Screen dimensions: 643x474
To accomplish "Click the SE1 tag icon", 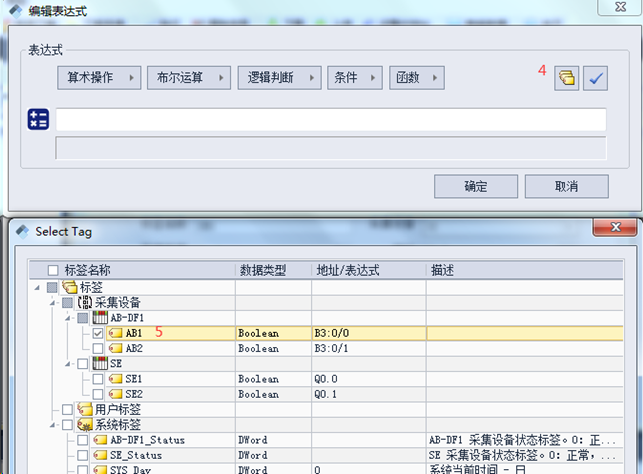I will coord(115,379).
